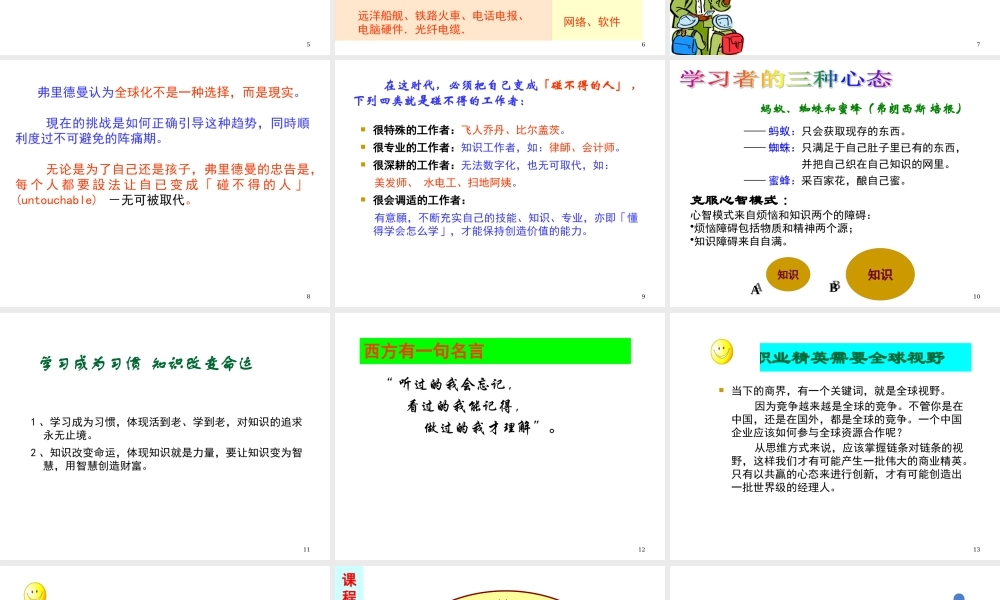Screen dimensions: 1000x600
Task: Click the green 西方有一句名言 title banner
Action: tap(495, 351)
